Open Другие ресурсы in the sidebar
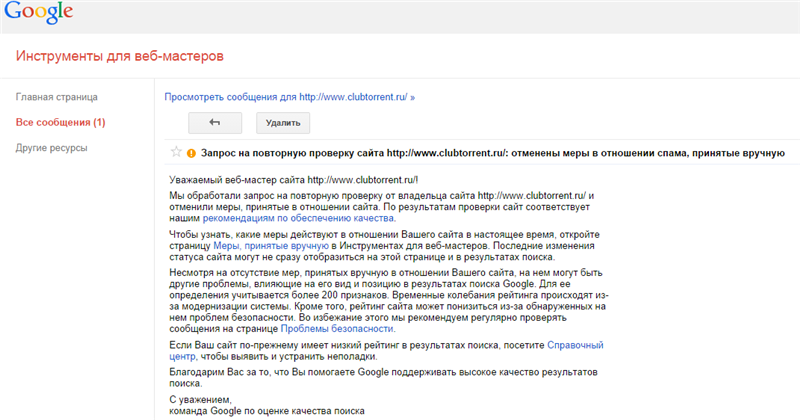This screenshot has width=800, height=420. point(52,148)
